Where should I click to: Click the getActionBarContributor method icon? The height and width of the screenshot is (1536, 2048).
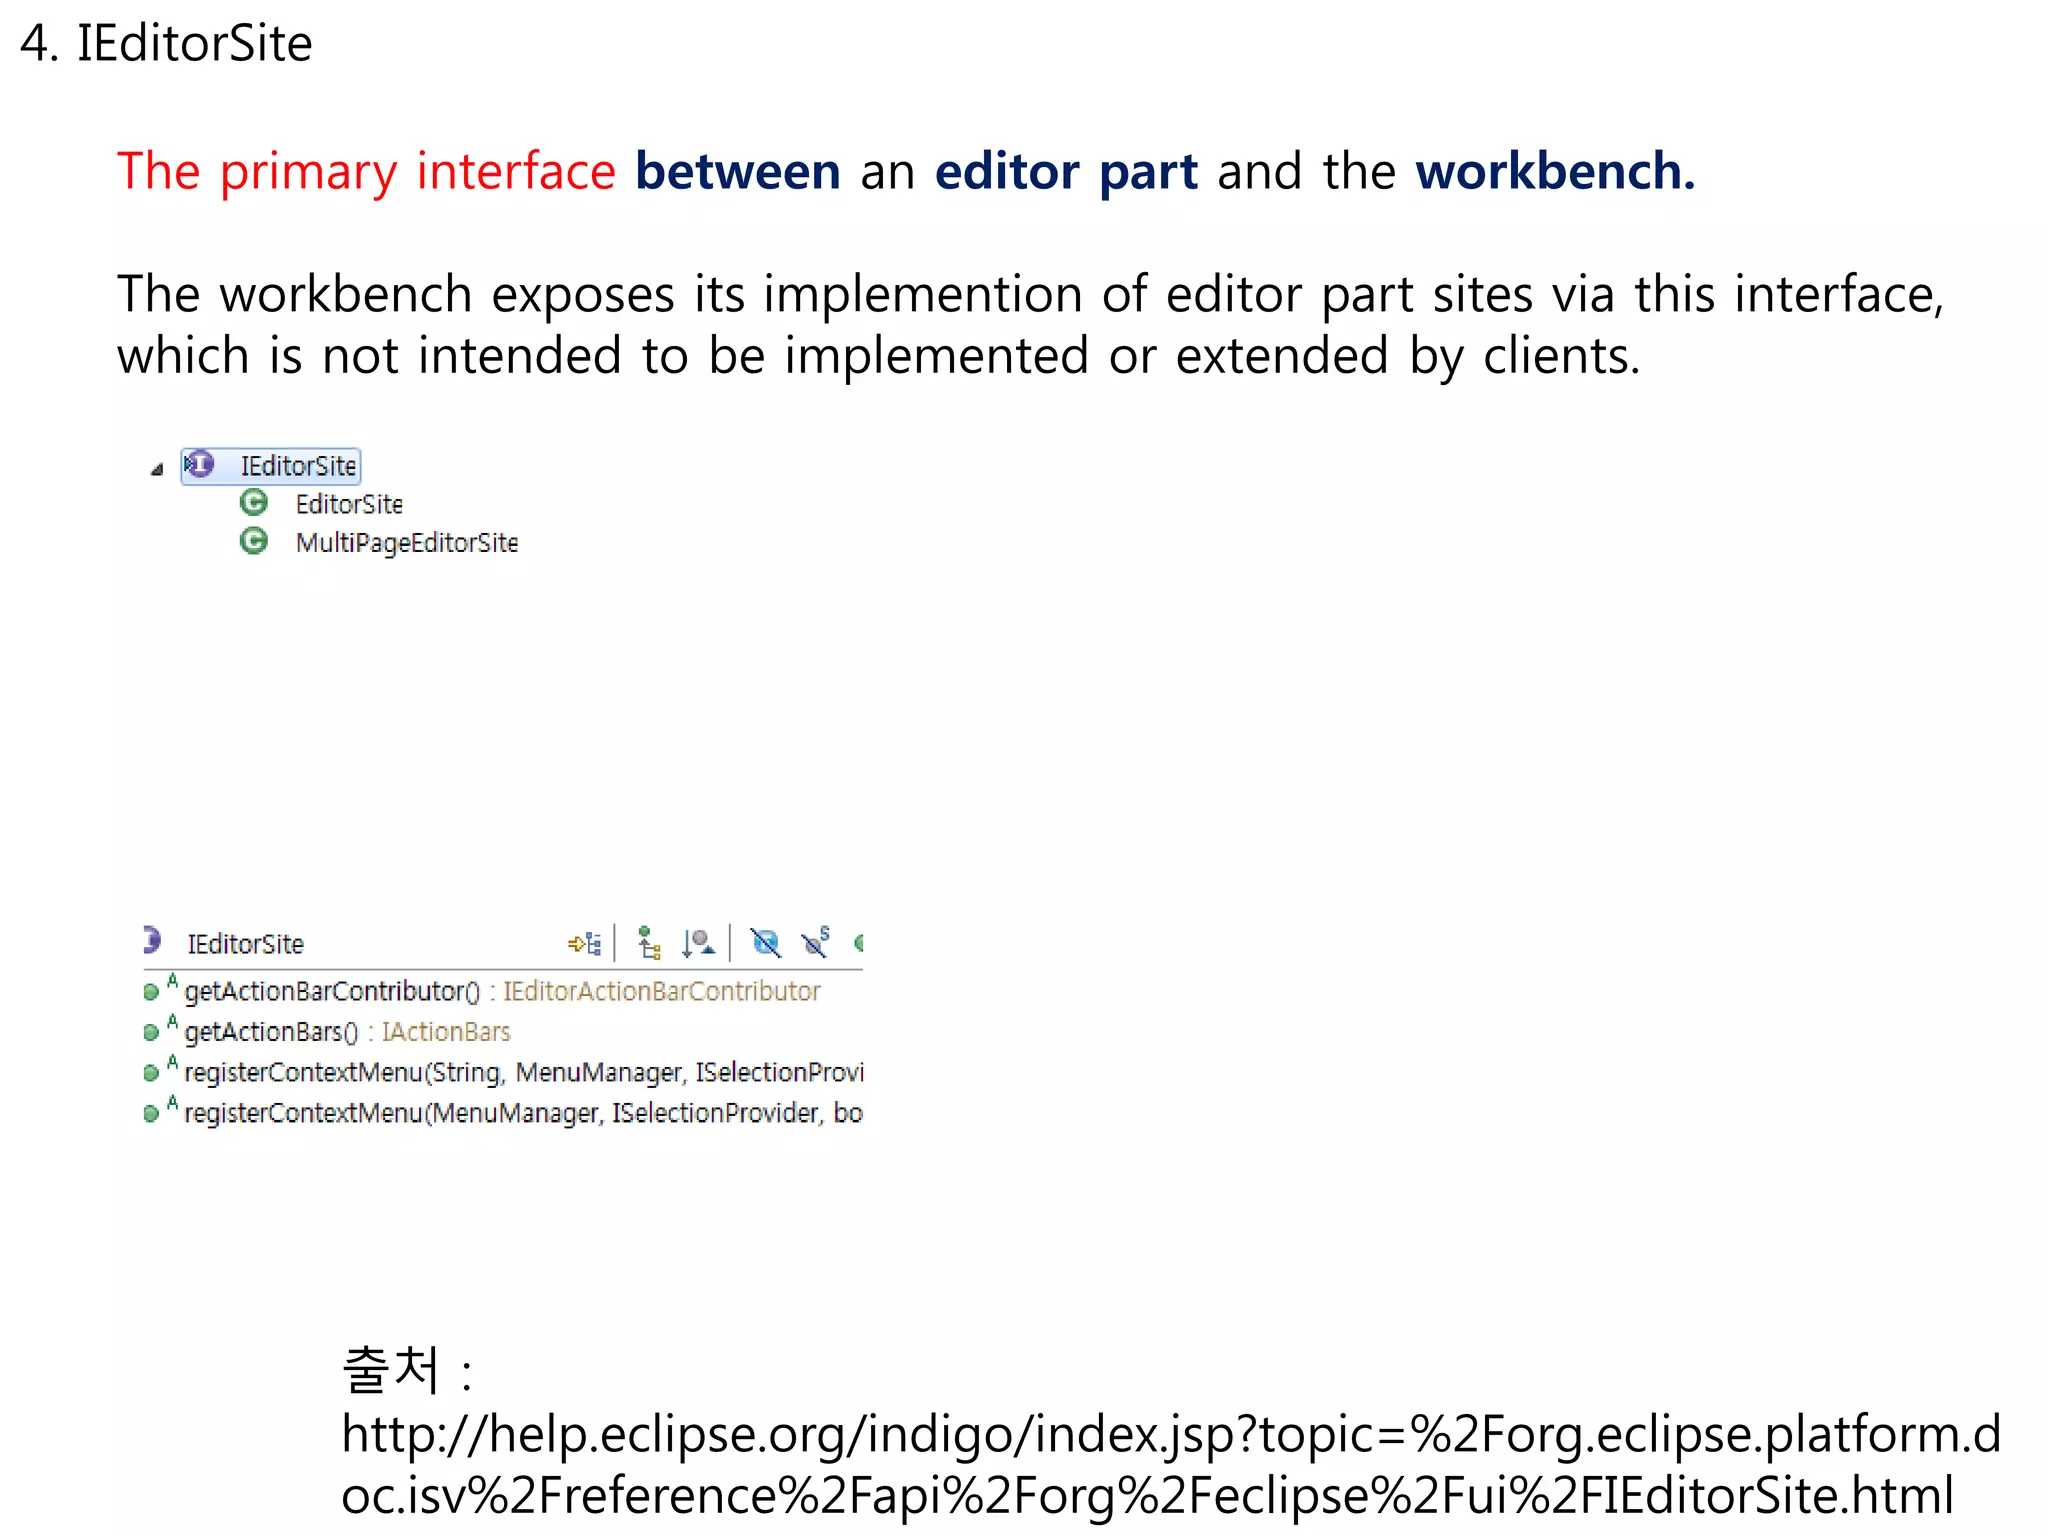pyautogui.click(x=152, y=992)
